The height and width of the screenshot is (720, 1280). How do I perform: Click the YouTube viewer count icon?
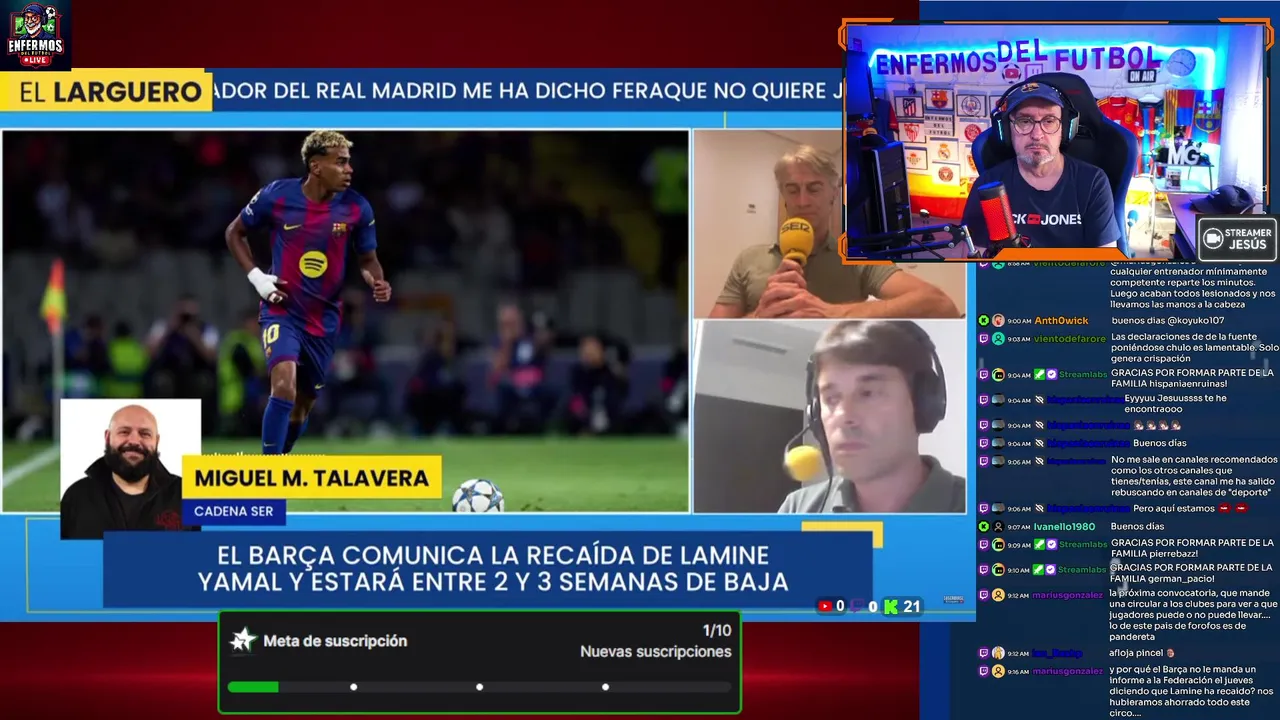(x=825, y=606)
